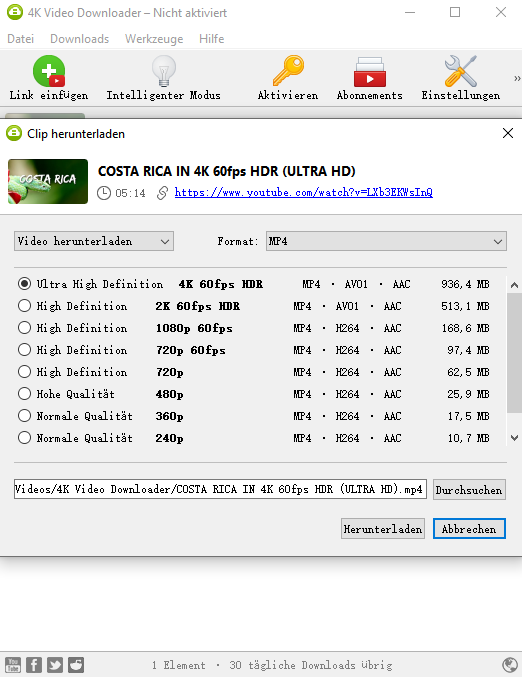This screenshot has height=677, width=522.
Task: Click the globe icon in status bar
Action: (x=510, y=665)
